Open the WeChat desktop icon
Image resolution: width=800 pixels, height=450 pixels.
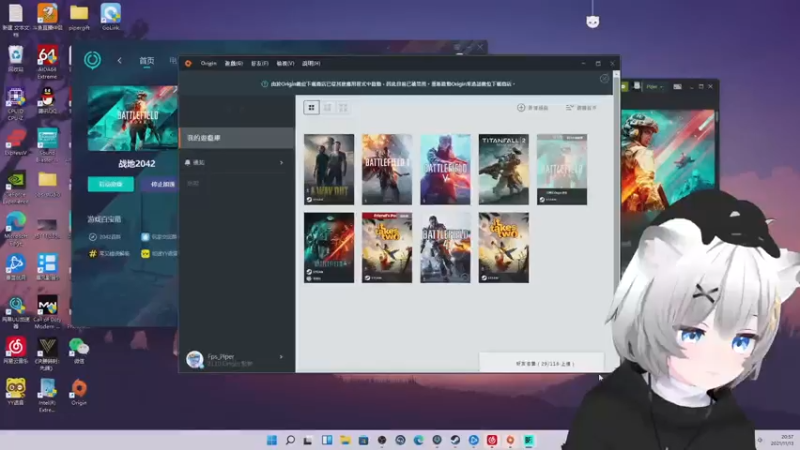(x=79, y=351)
